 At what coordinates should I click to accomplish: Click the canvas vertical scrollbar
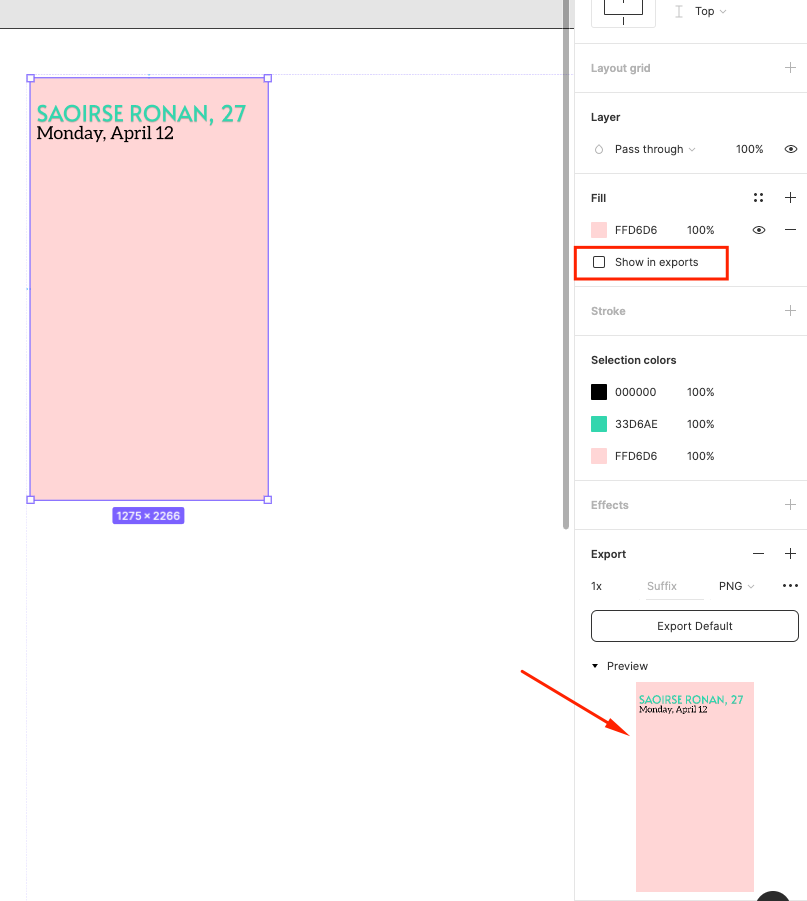tap(566, 264)
